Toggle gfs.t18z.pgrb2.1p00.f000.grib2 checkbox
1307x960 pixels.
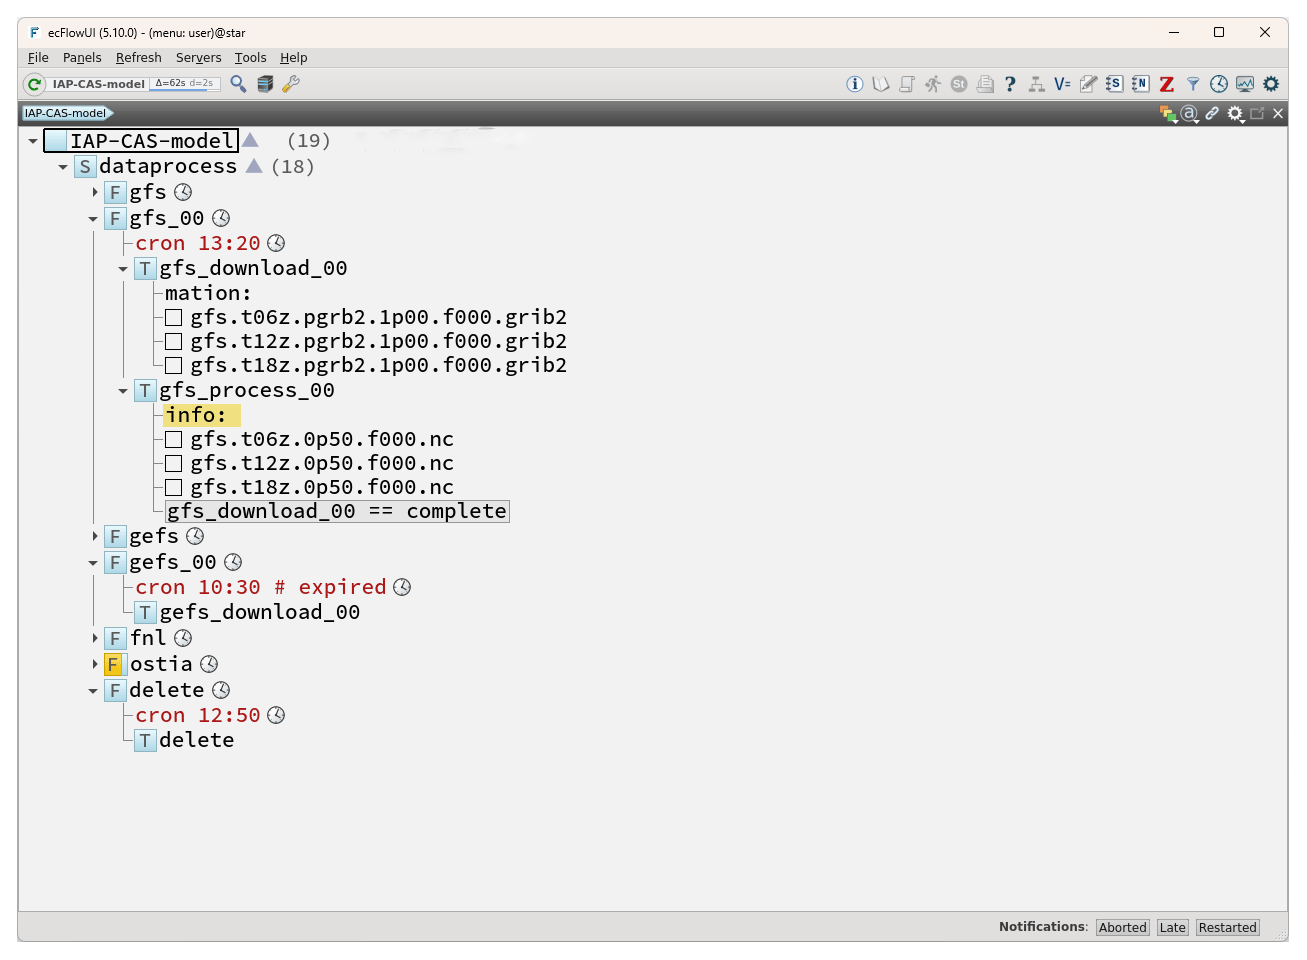tap(174, 366)
